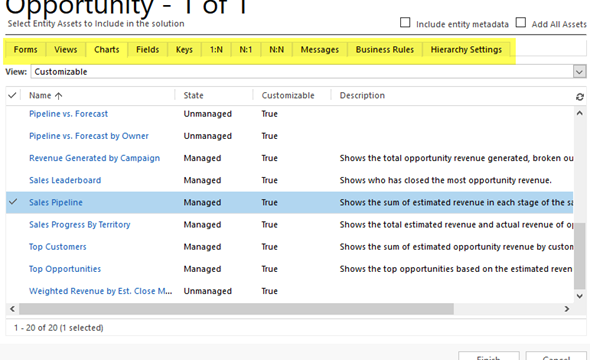Click the horizontal scroll left arrow
590x360 pixels.
12,309
